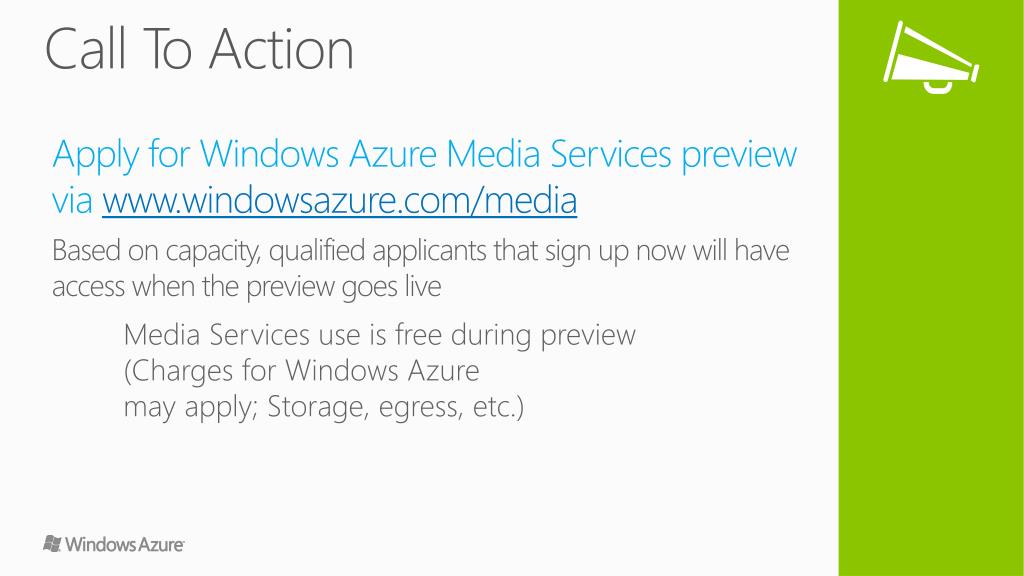1024x576 pixels.
Task: Click the 'Windows Azure' footer logo text
Action: tap(125, 544)
